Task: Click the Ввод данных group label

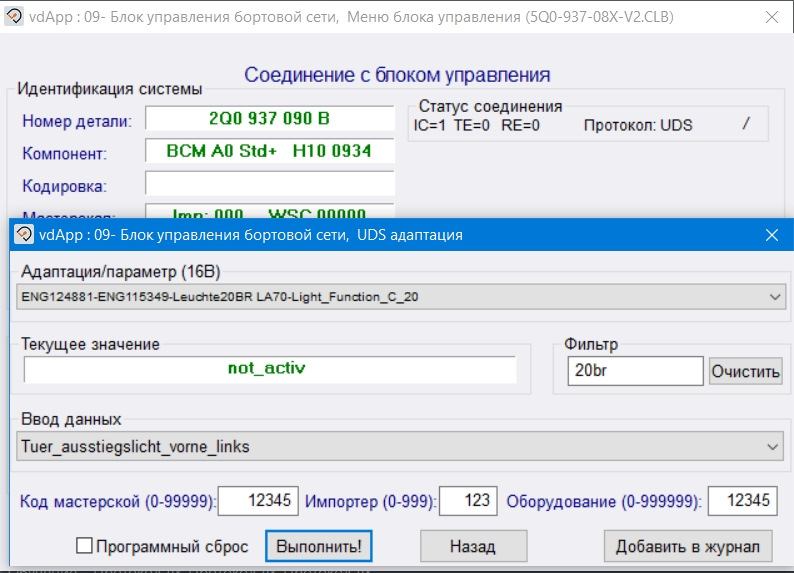Action: (x=71, y=419)
